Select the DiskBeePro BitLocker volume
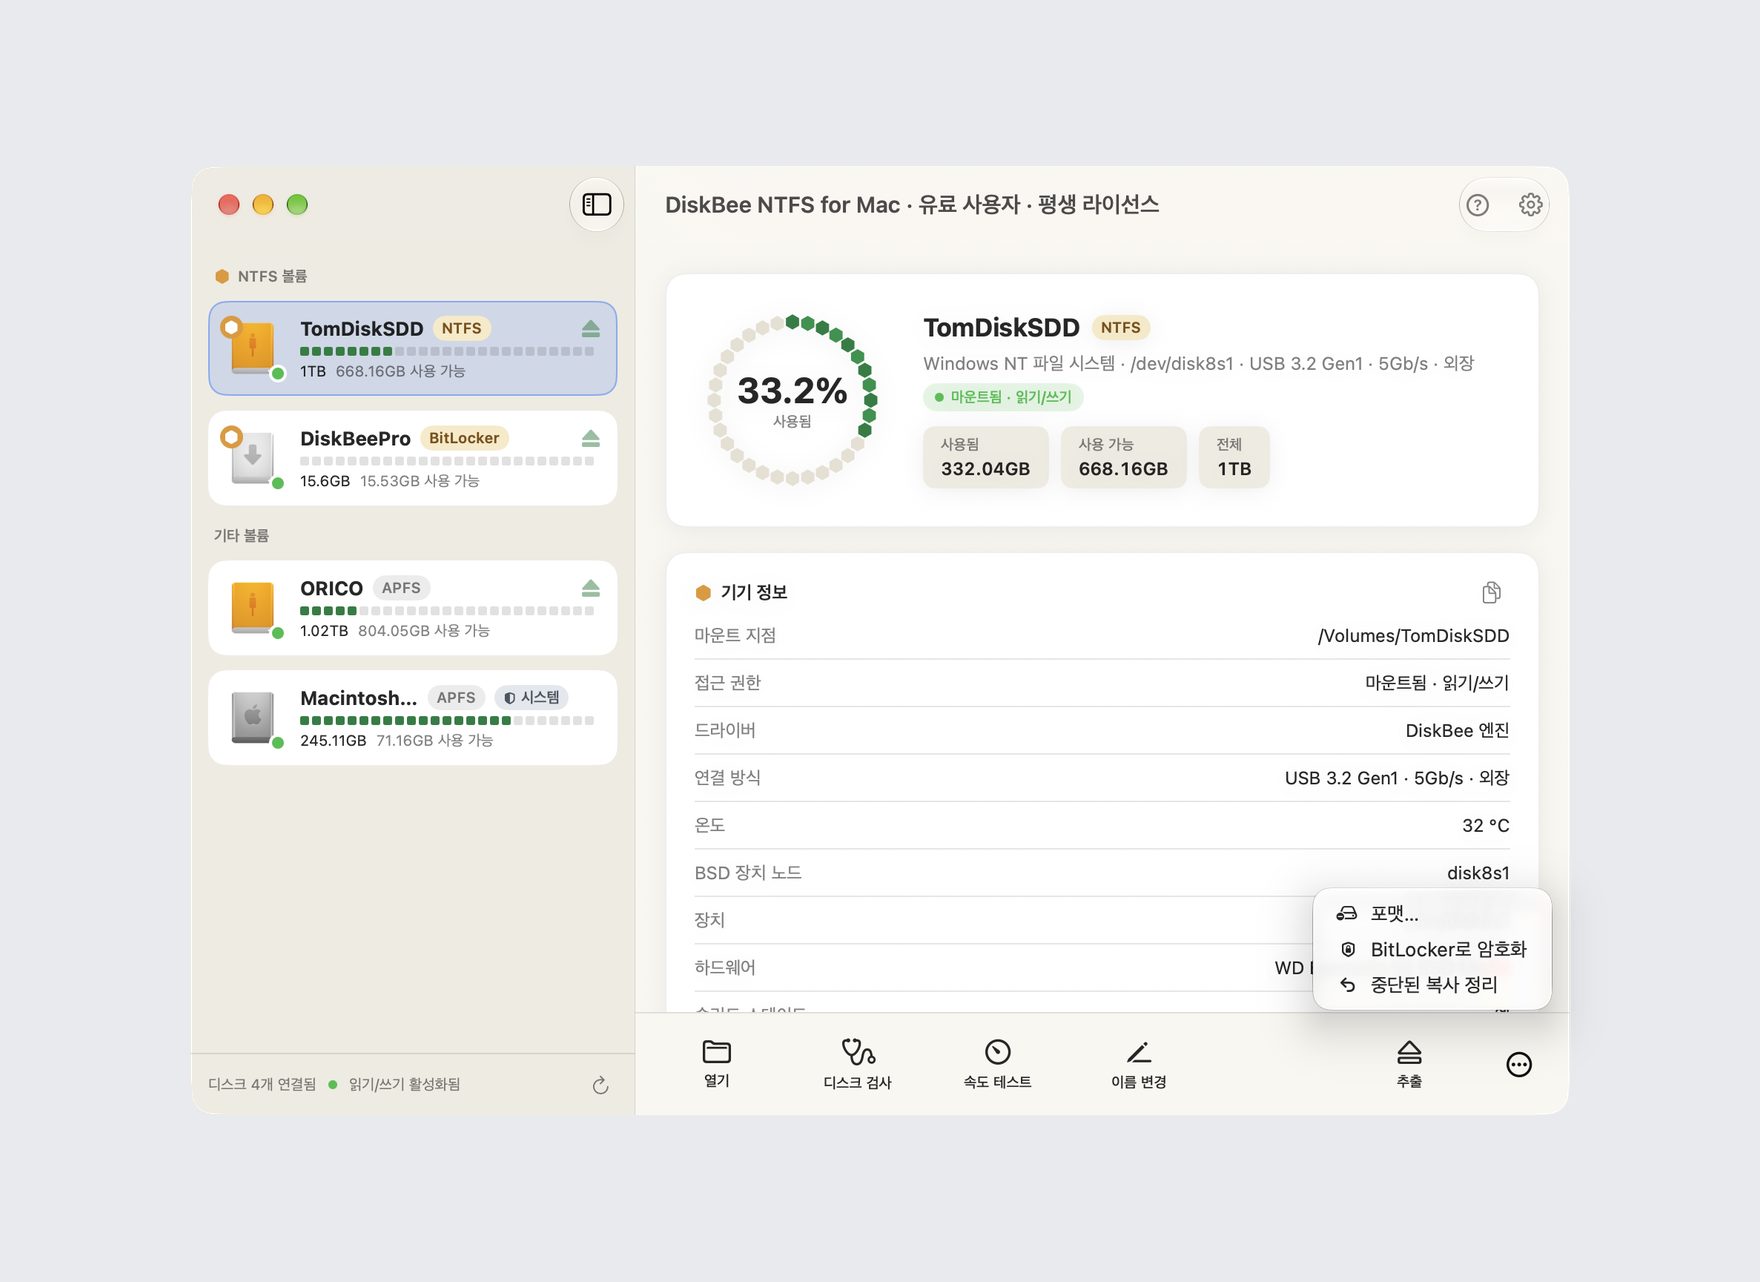Viewport: 1760px width, 1282px height. coord(413,458)
